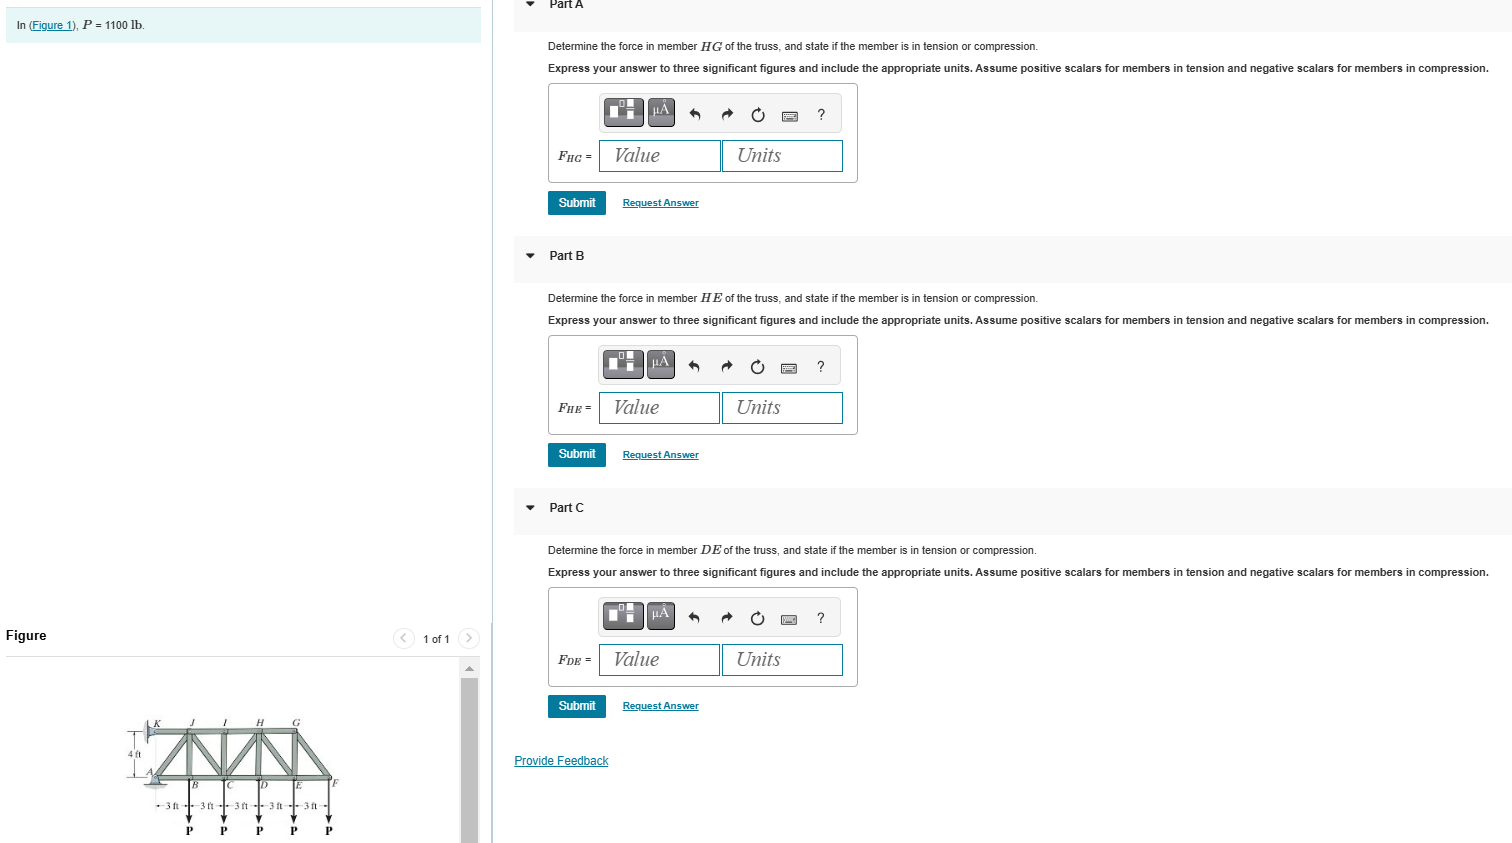This screenshot has height=843, width=1512.
Task: Open help for the Part B answer box
Action: point(820,367)
